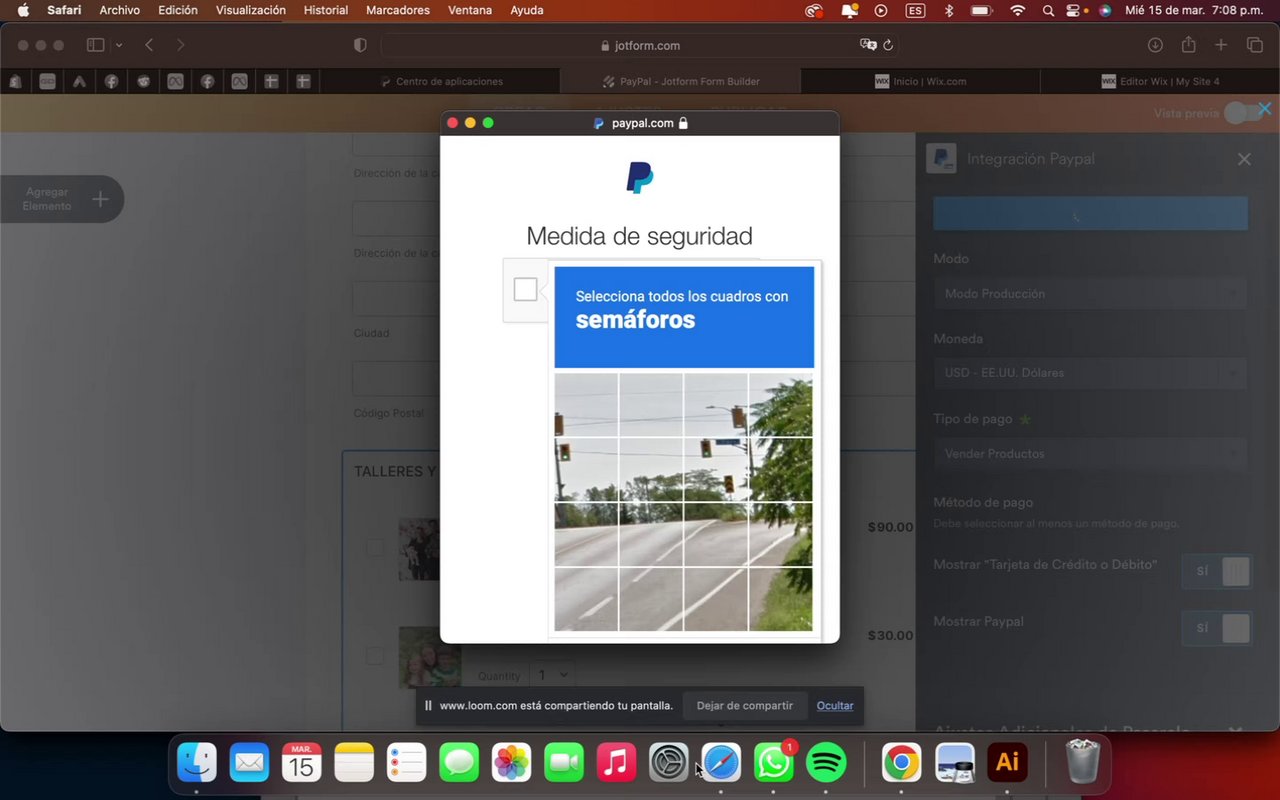Open Siri from the menu bar
The width and height of the screenshot is (1280, 800).
(1104, 10)
